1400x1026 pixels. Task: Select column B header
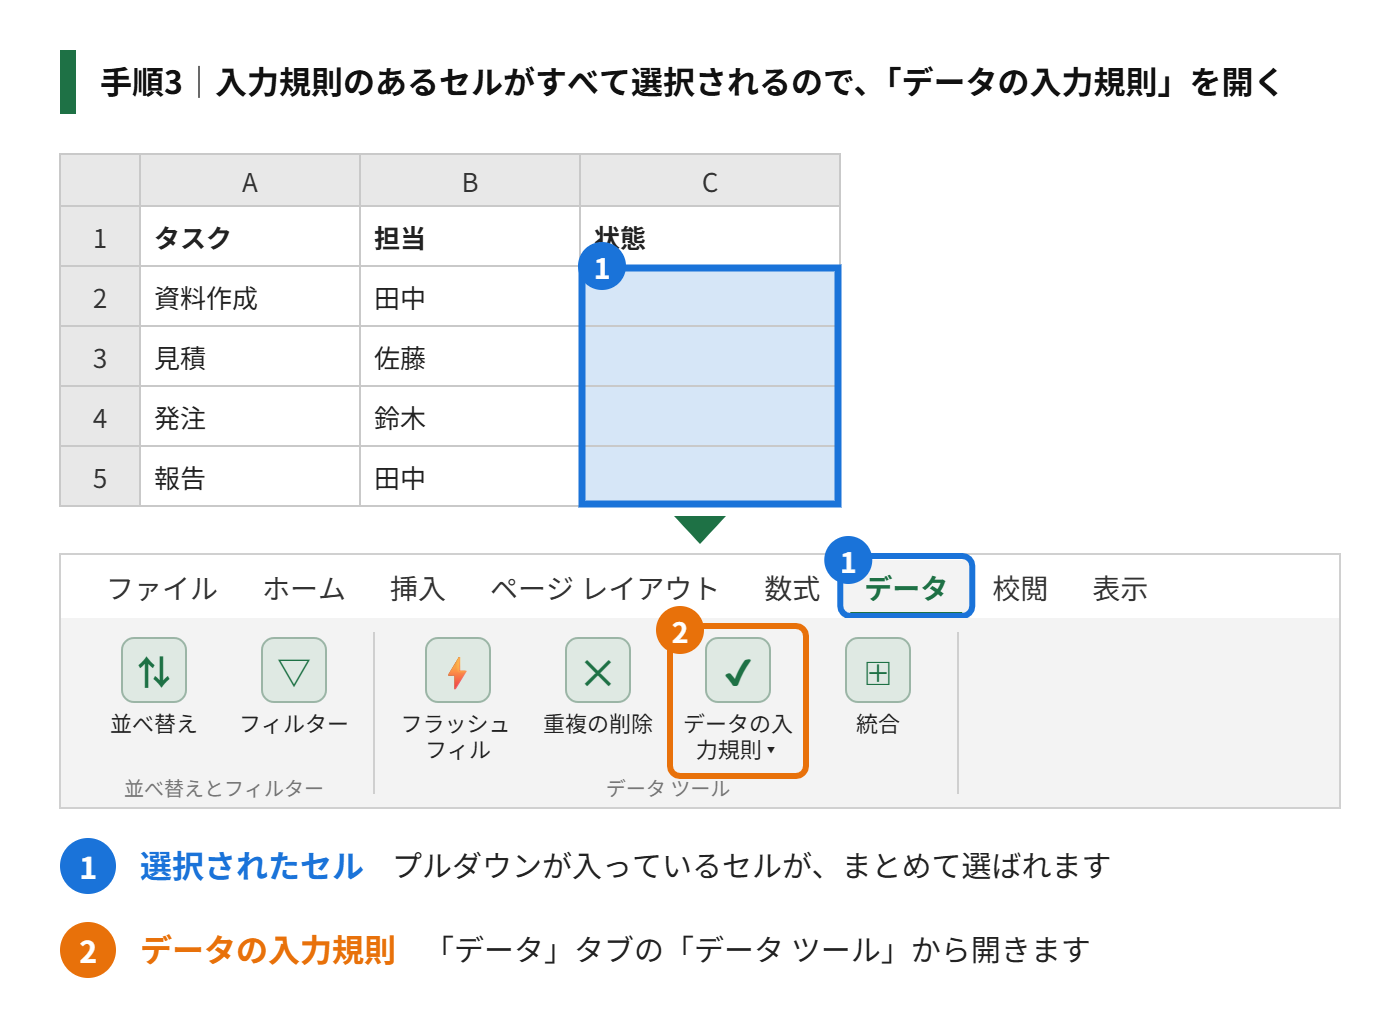pyautogui.click(x=470, y=181)
